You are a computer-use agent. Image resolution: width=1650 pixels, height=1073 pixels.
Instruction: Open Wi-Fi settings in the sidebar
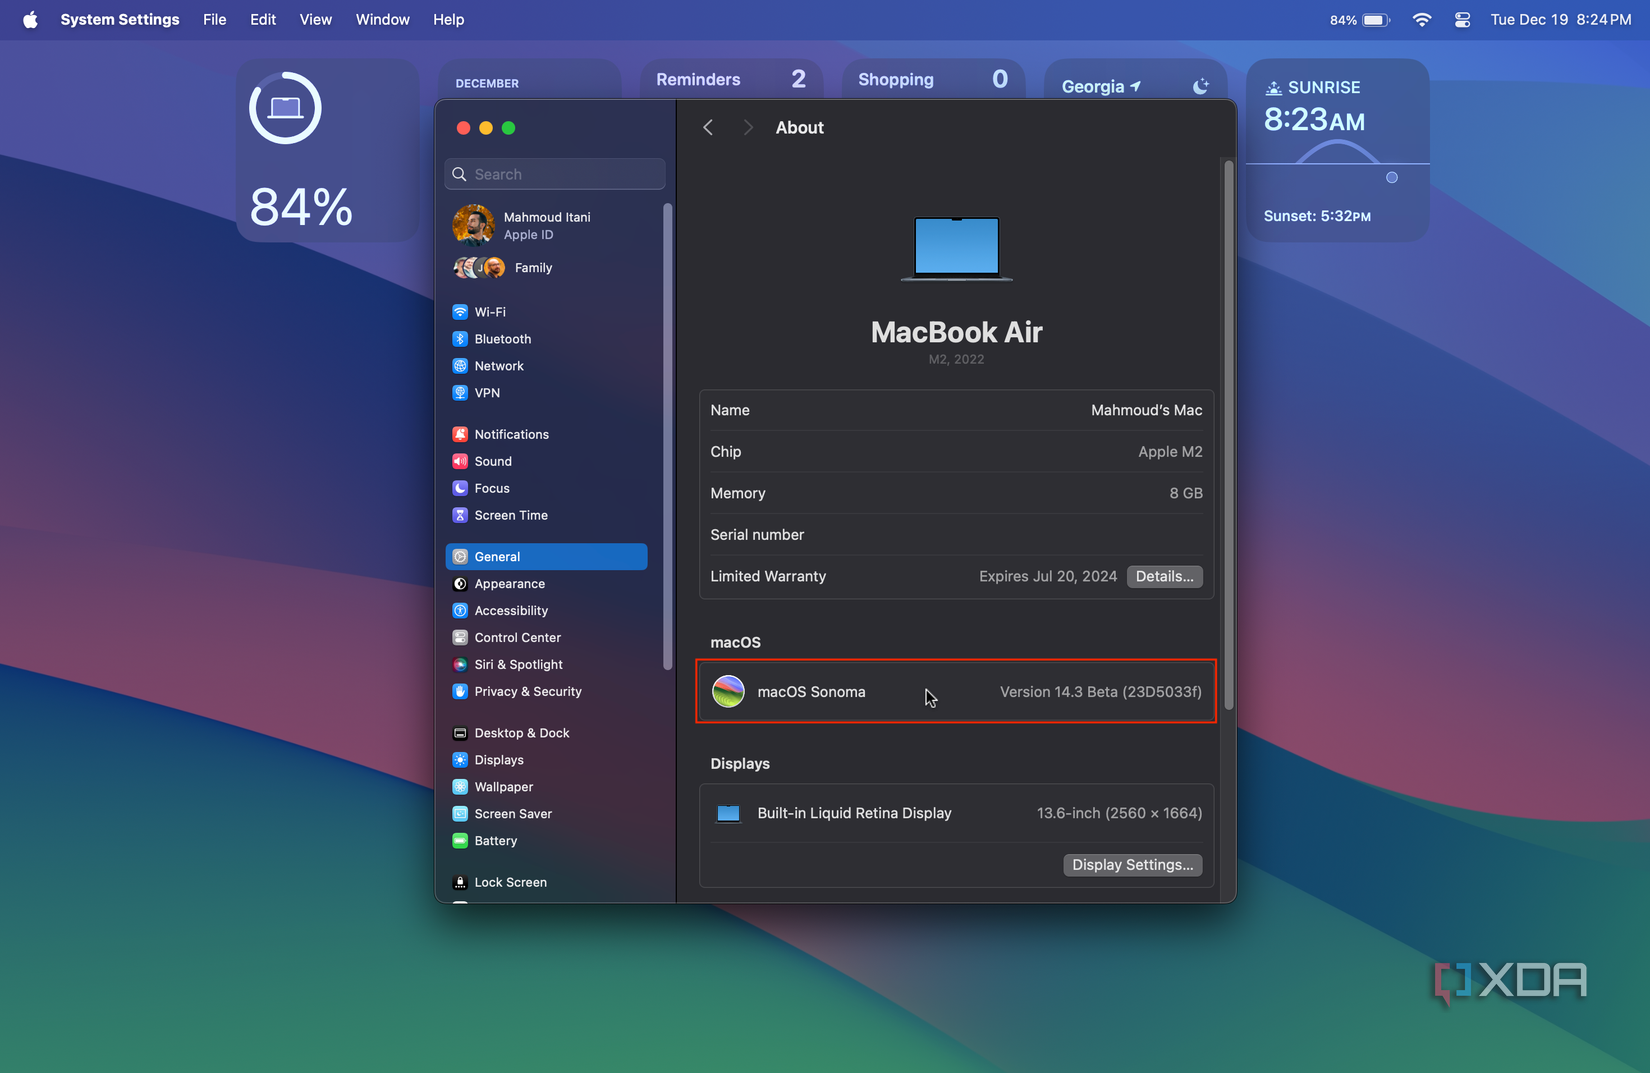tap(546, 312)
